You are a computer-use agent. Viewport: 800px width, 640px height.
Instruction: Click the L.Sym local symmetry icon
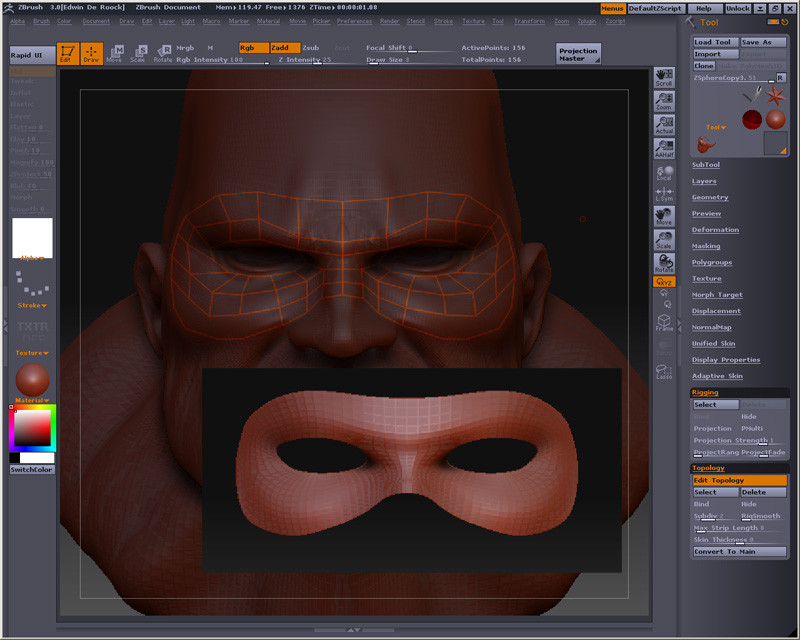(x=664, y=194)
